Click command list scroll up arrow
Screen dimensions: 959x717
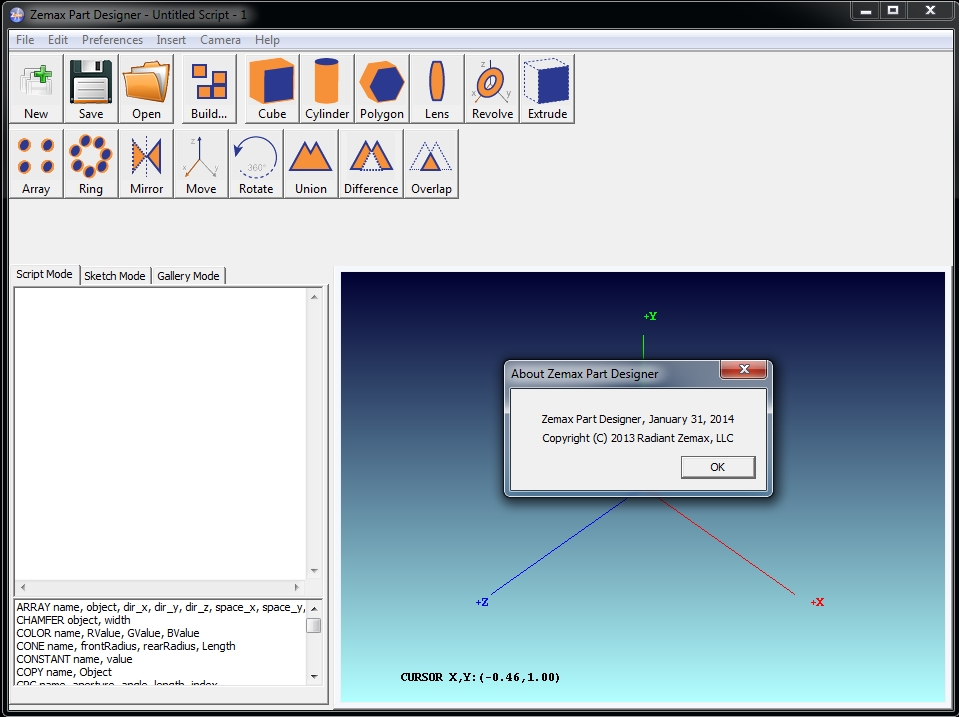tap(314, 608)
